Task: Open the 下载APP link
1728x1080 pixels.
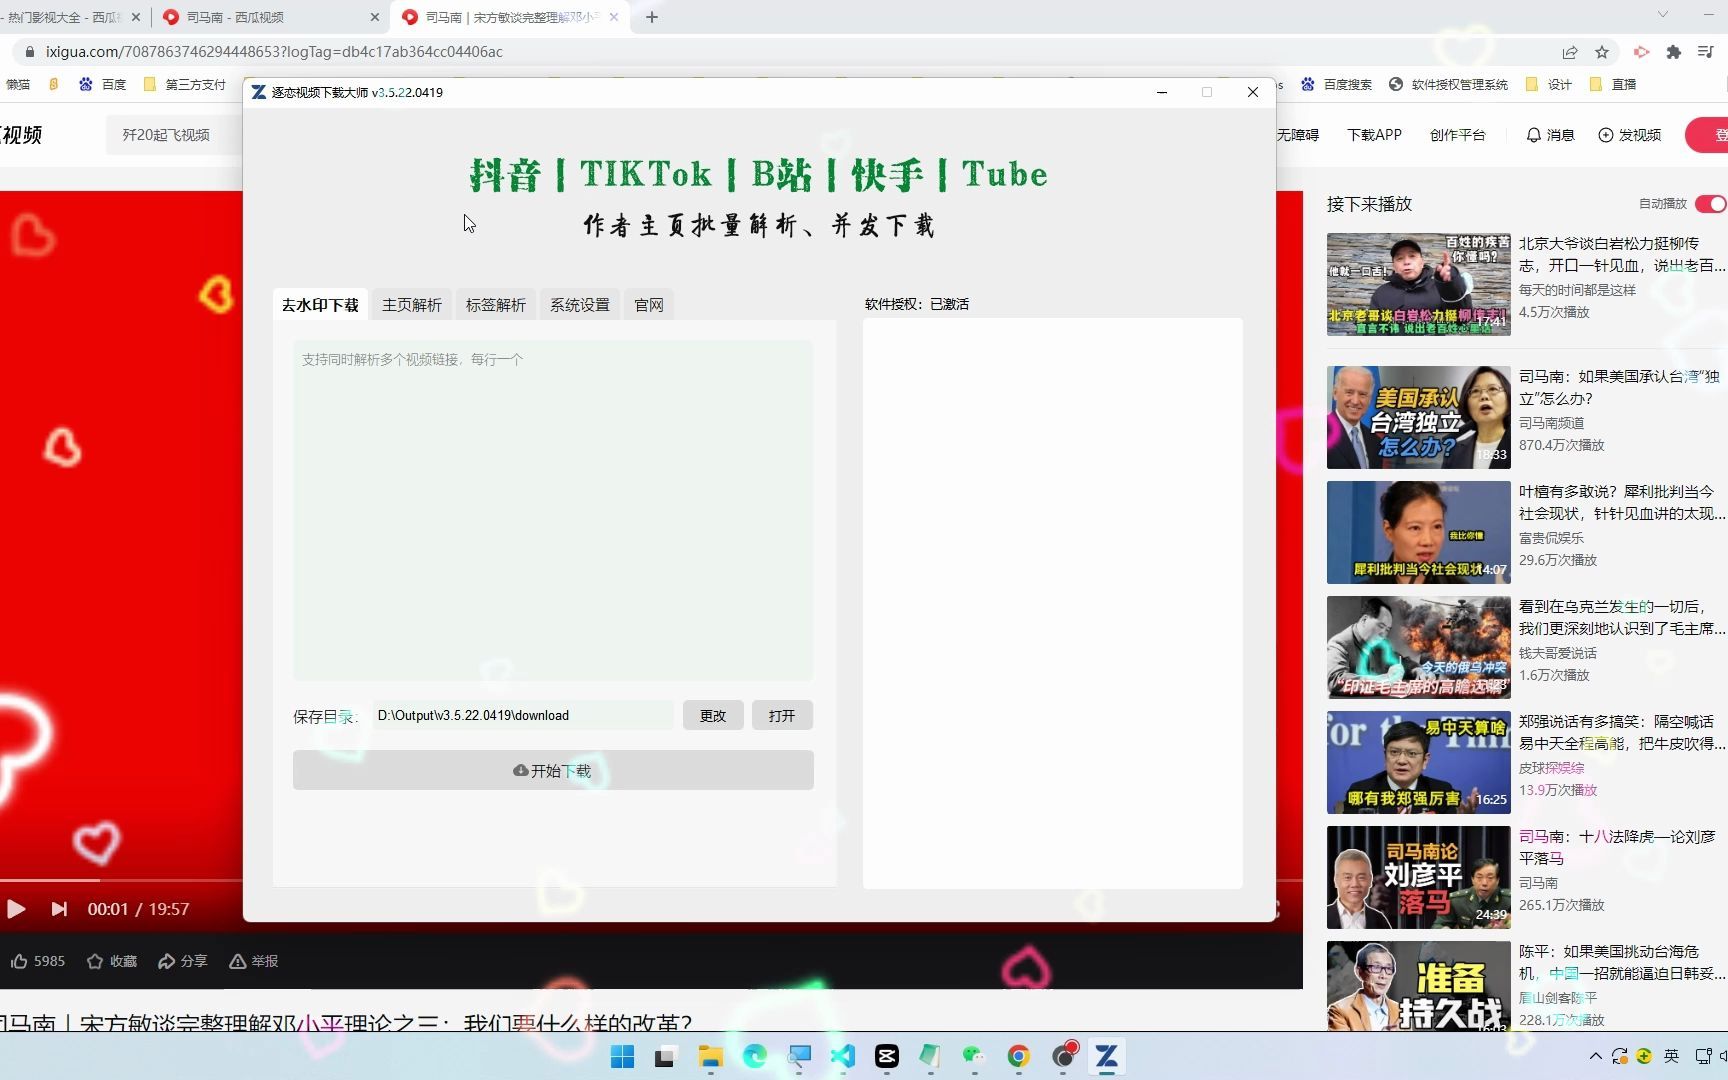Action: (1374, 135)
